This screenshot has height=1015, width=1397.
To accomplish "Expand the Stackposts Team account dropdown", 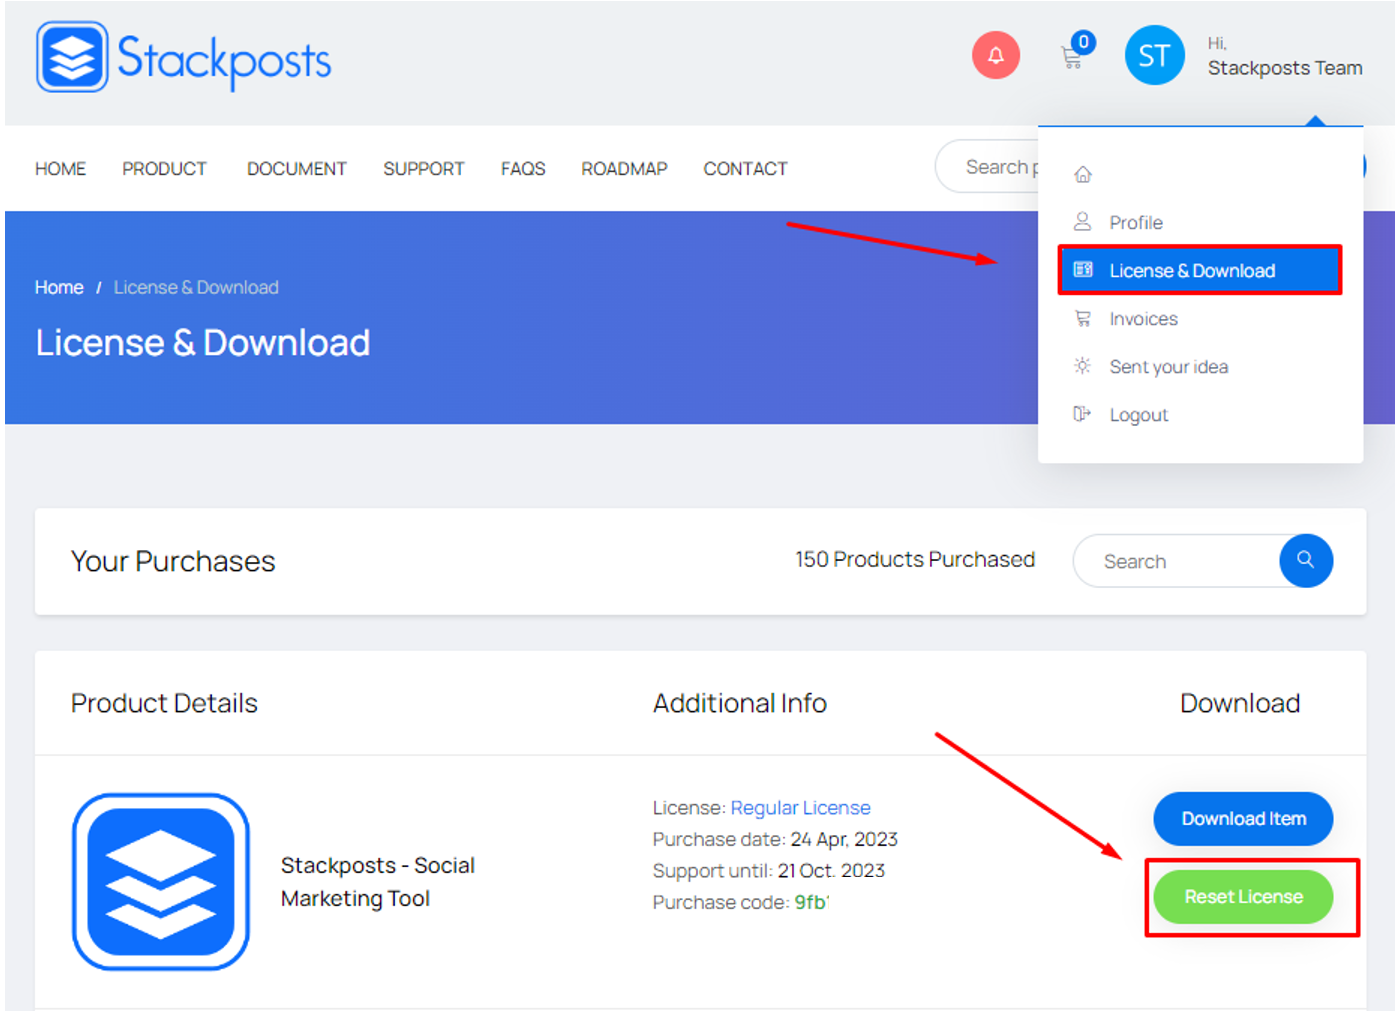I will 1284,68.
